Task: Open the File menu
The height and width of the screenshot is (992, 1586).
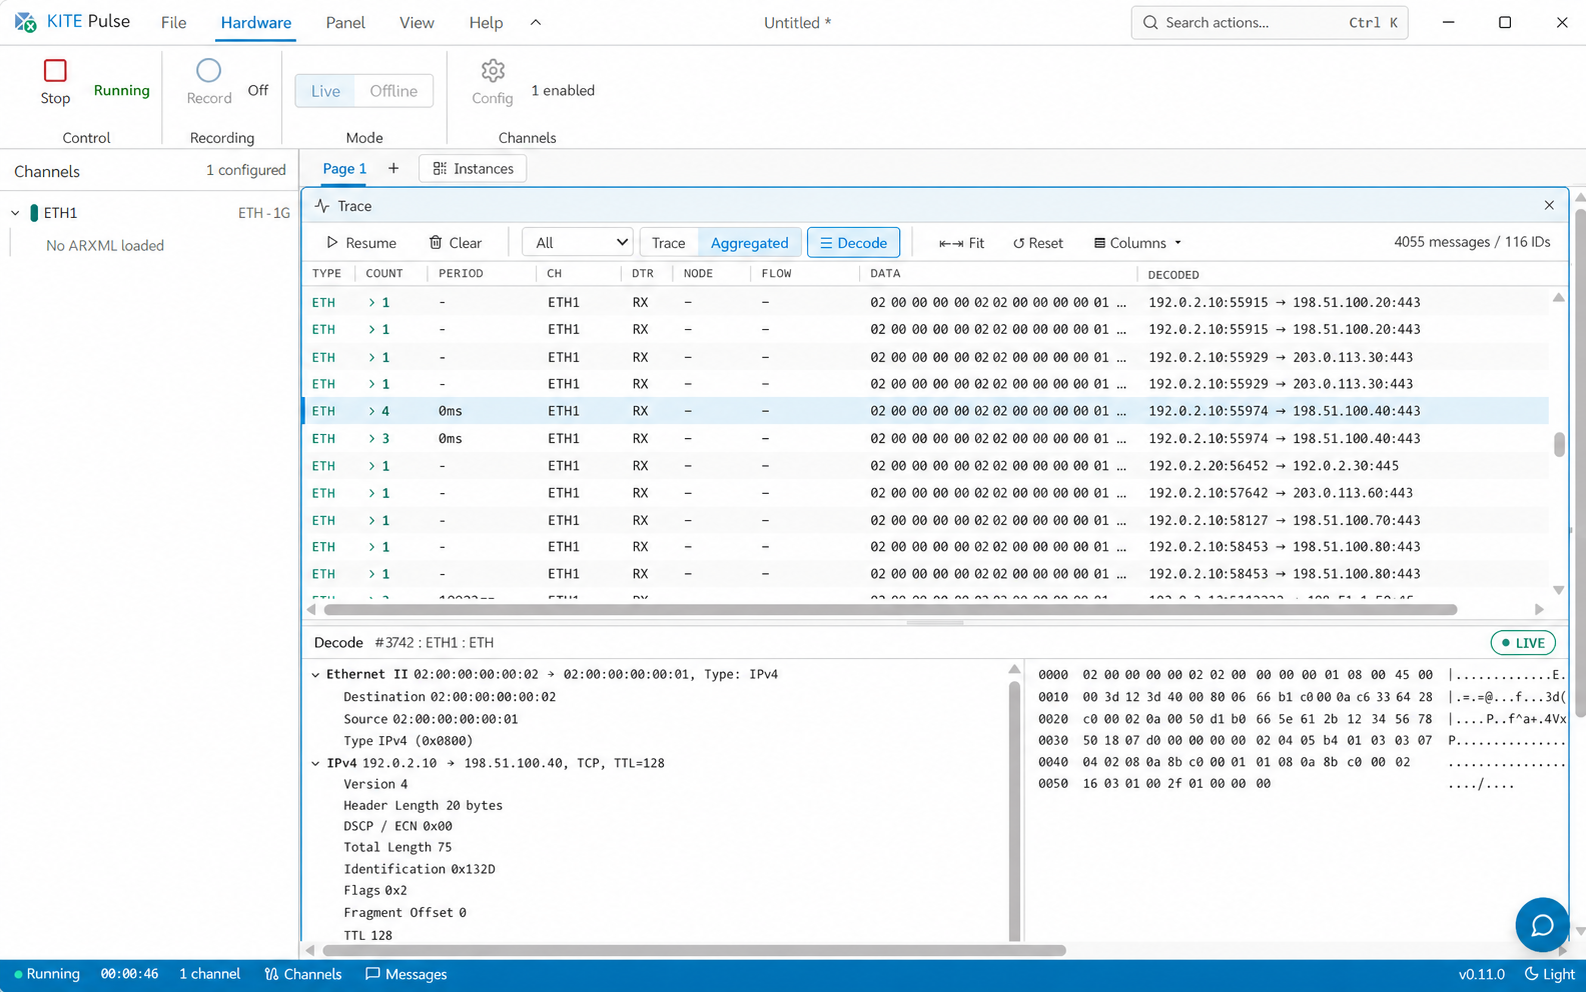Action: pyautogui.click(x=174, y=22)
